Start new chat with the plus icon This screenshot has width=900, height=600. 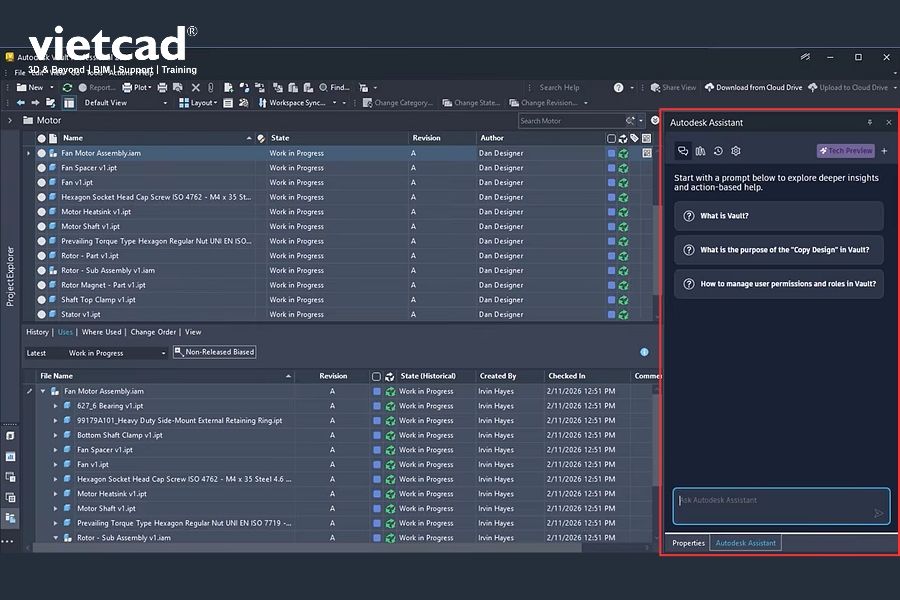884,150
